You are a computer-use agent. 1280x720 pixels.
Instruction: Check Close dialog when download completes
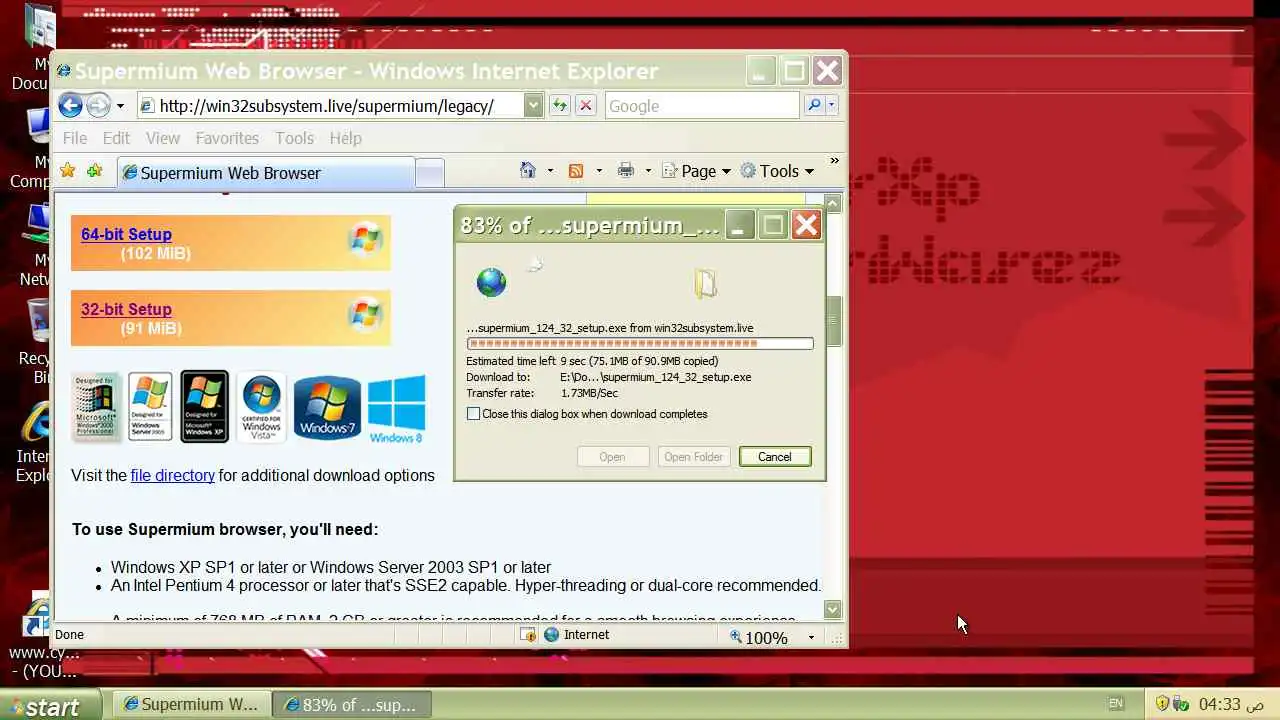[473, 414]
